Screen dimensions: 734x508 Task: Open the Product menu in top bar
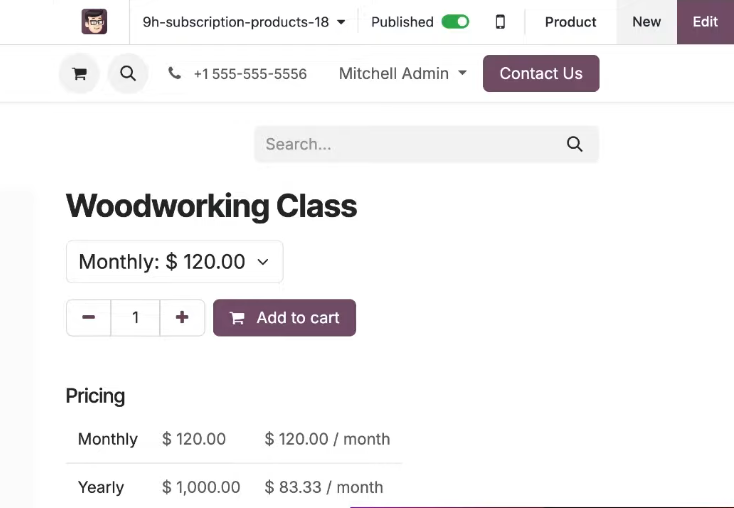click(570, 22)
